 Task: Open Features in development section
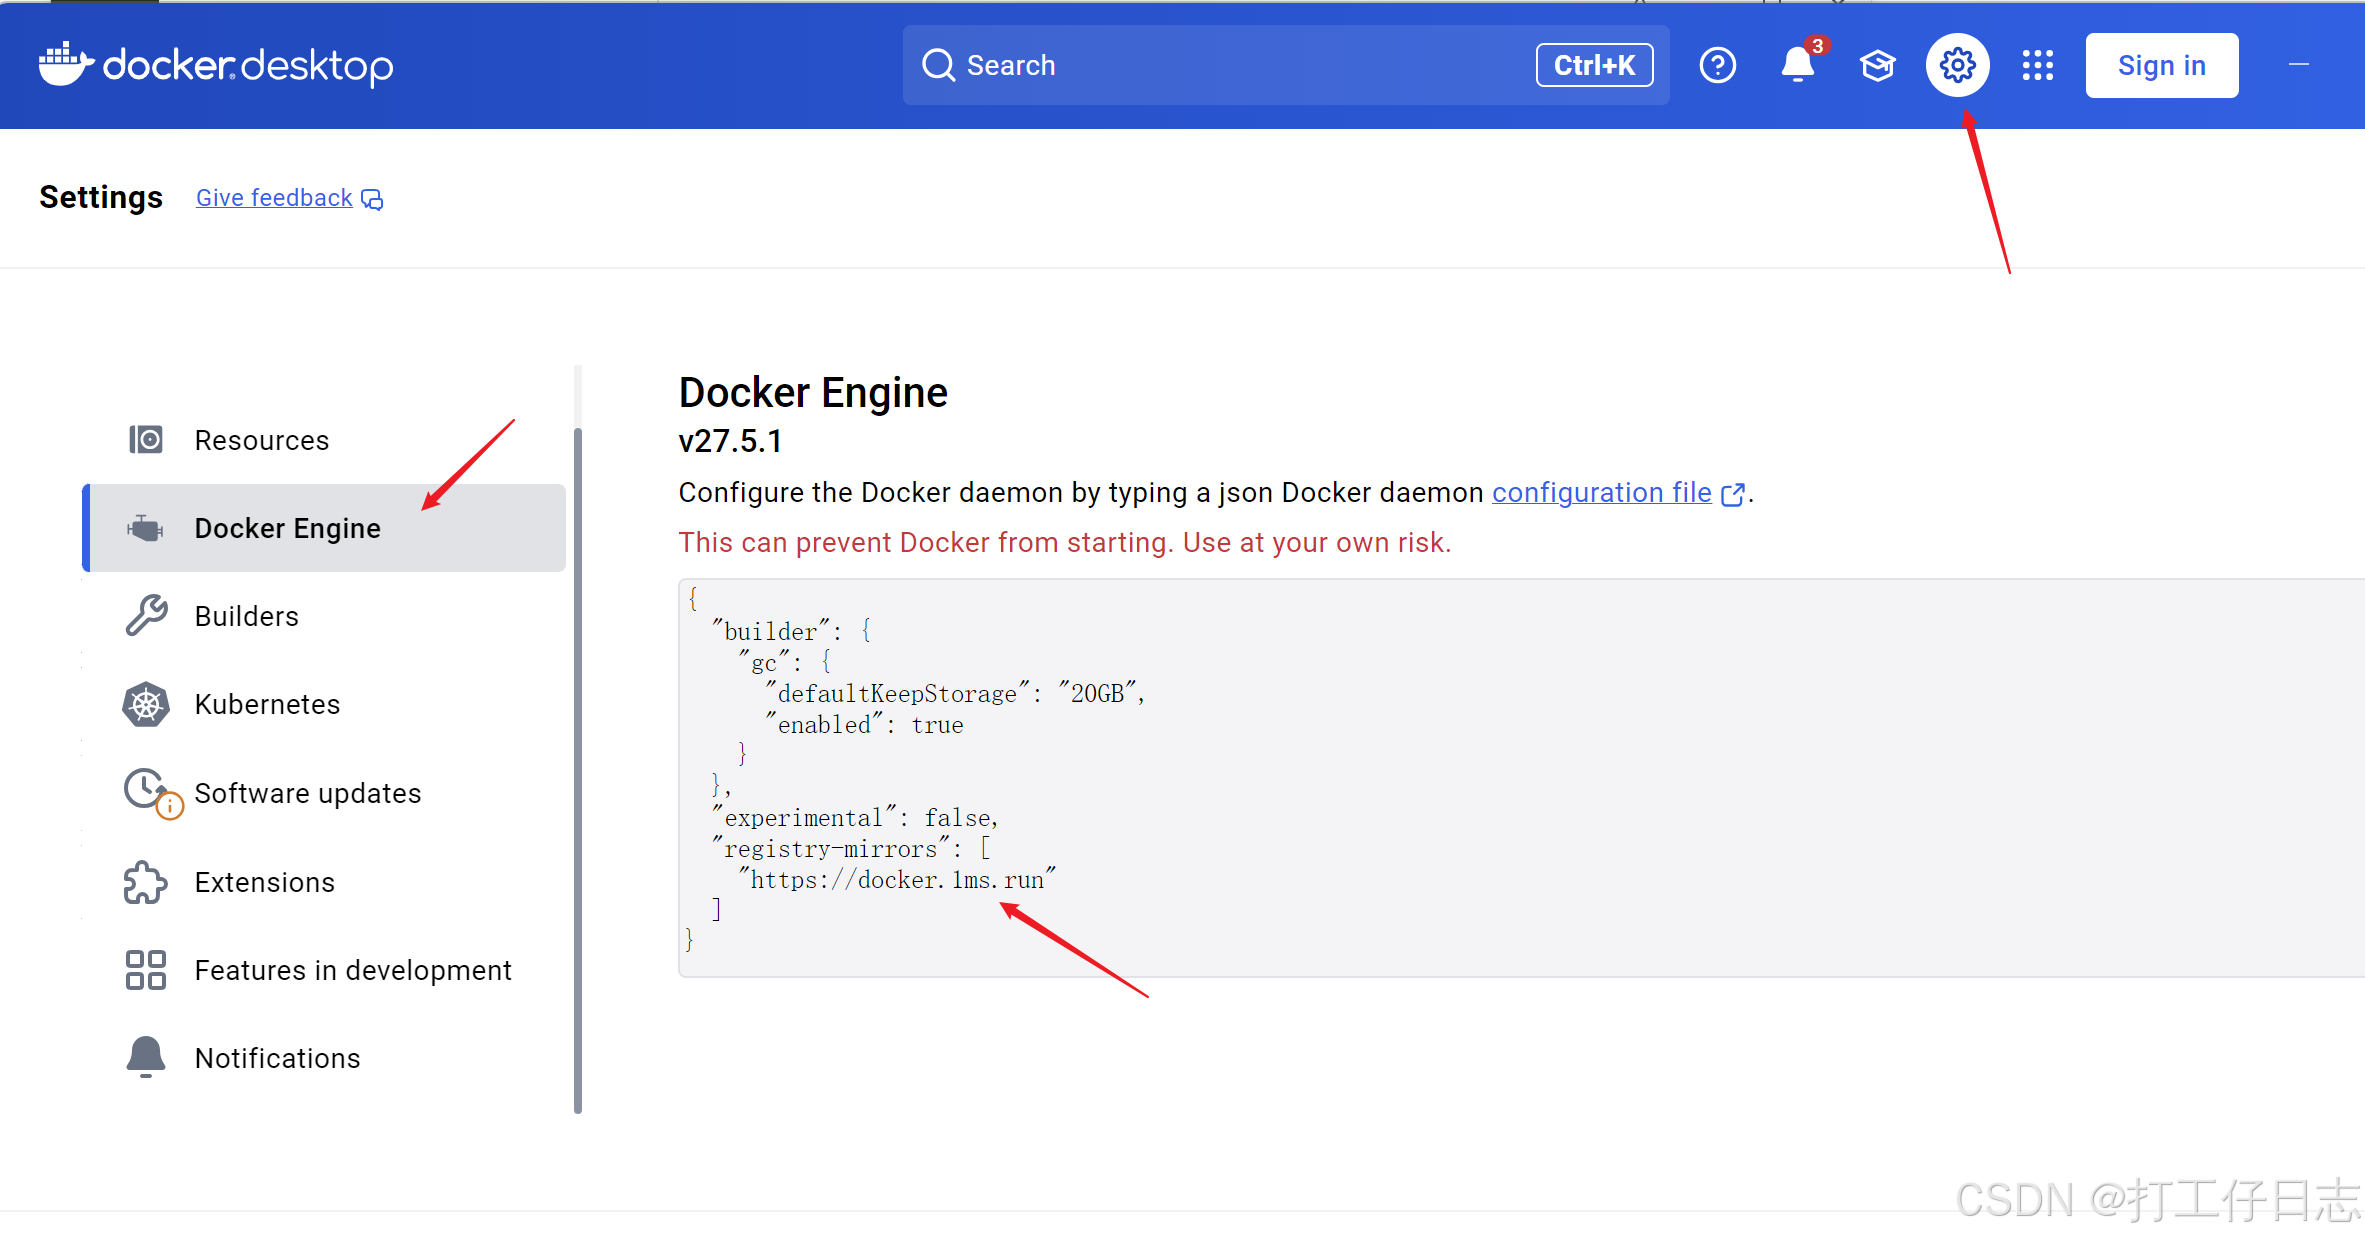[x=353, y=970]
